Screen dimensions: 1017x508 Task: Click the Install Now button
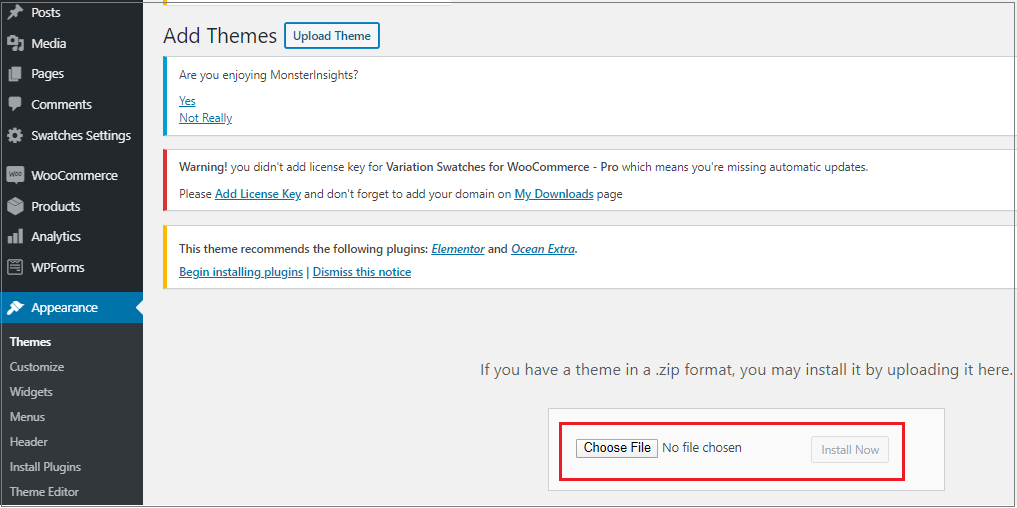850,450
